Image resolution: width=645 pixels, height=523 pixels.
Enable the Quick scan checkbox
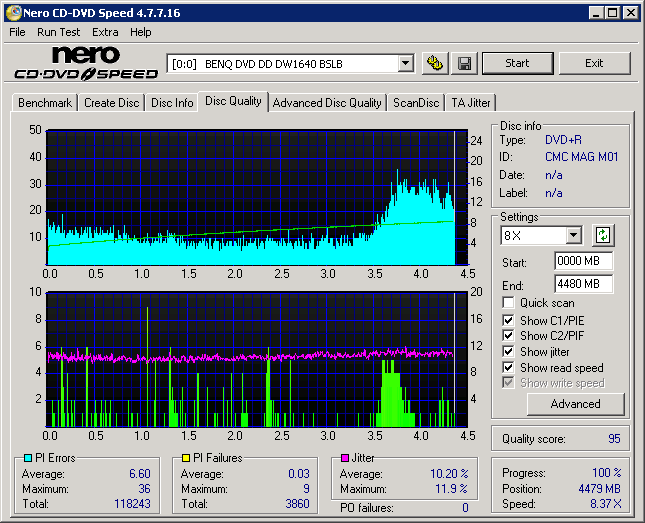click(x=509, y=303)
